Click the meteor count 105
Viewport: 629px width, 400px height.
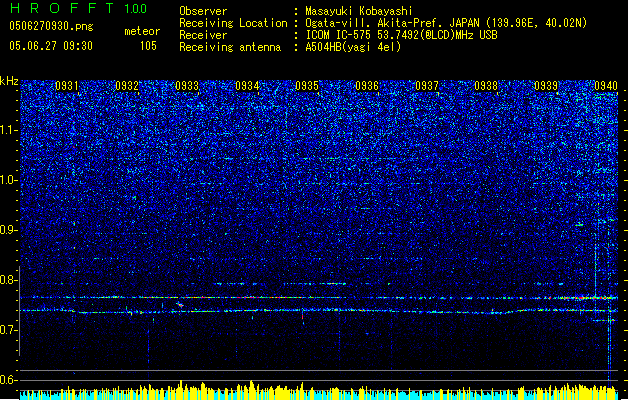pos(148,46)
